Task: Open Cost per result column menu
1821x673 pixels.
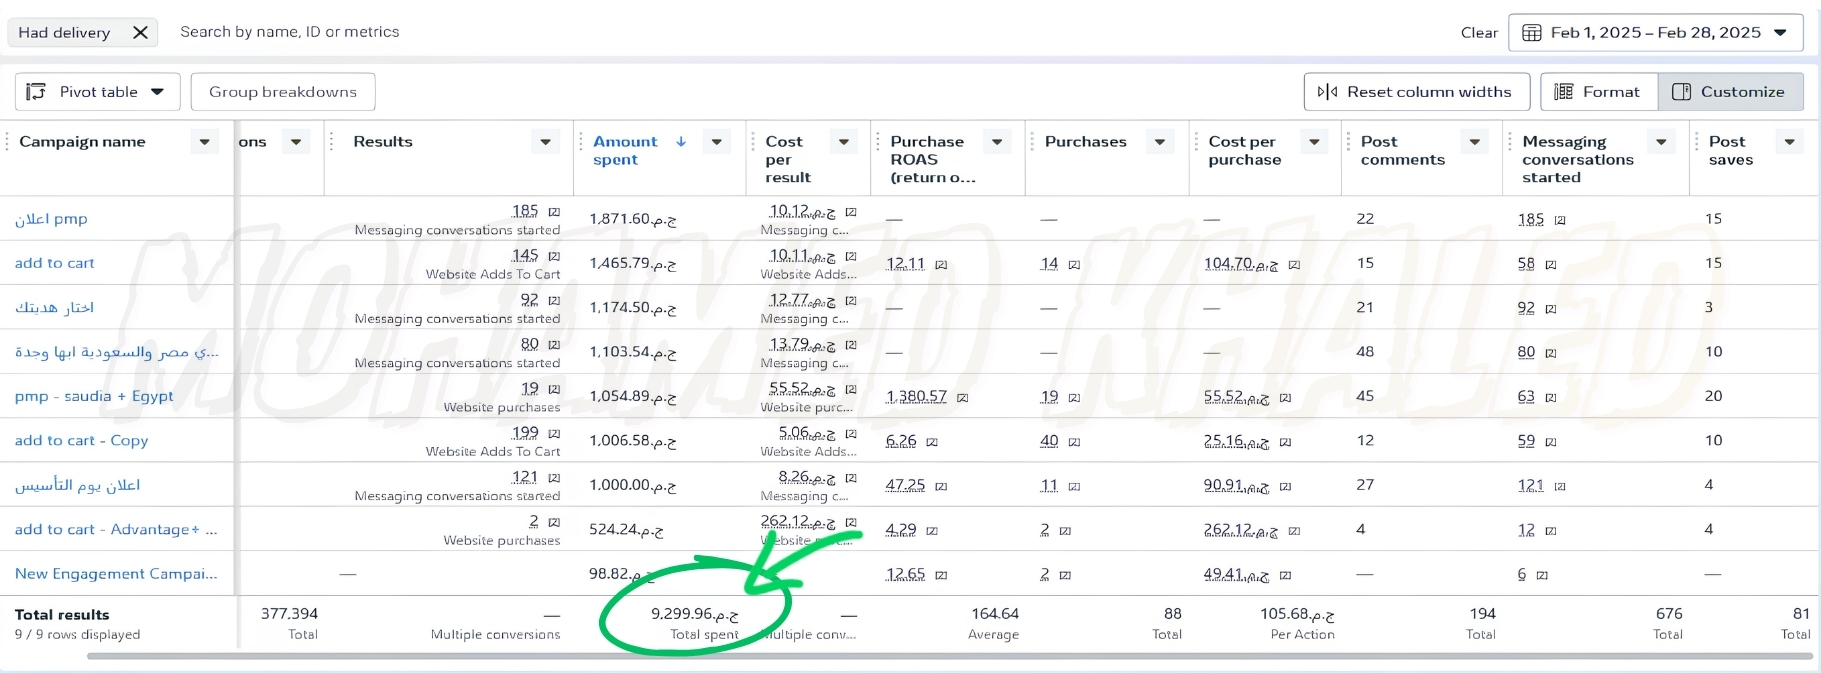Action: pyautogui.click(x=844, y=142)
